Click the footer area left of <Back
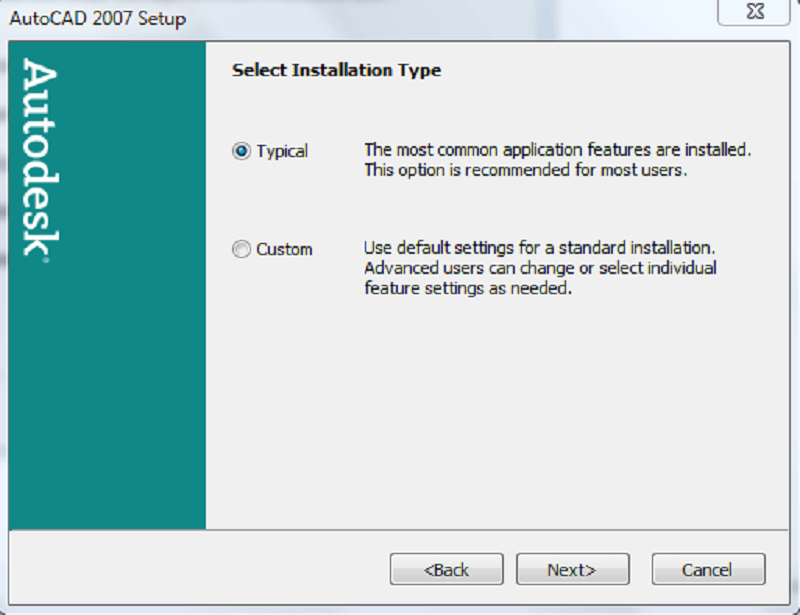The image size is (800, 615). 200,569
